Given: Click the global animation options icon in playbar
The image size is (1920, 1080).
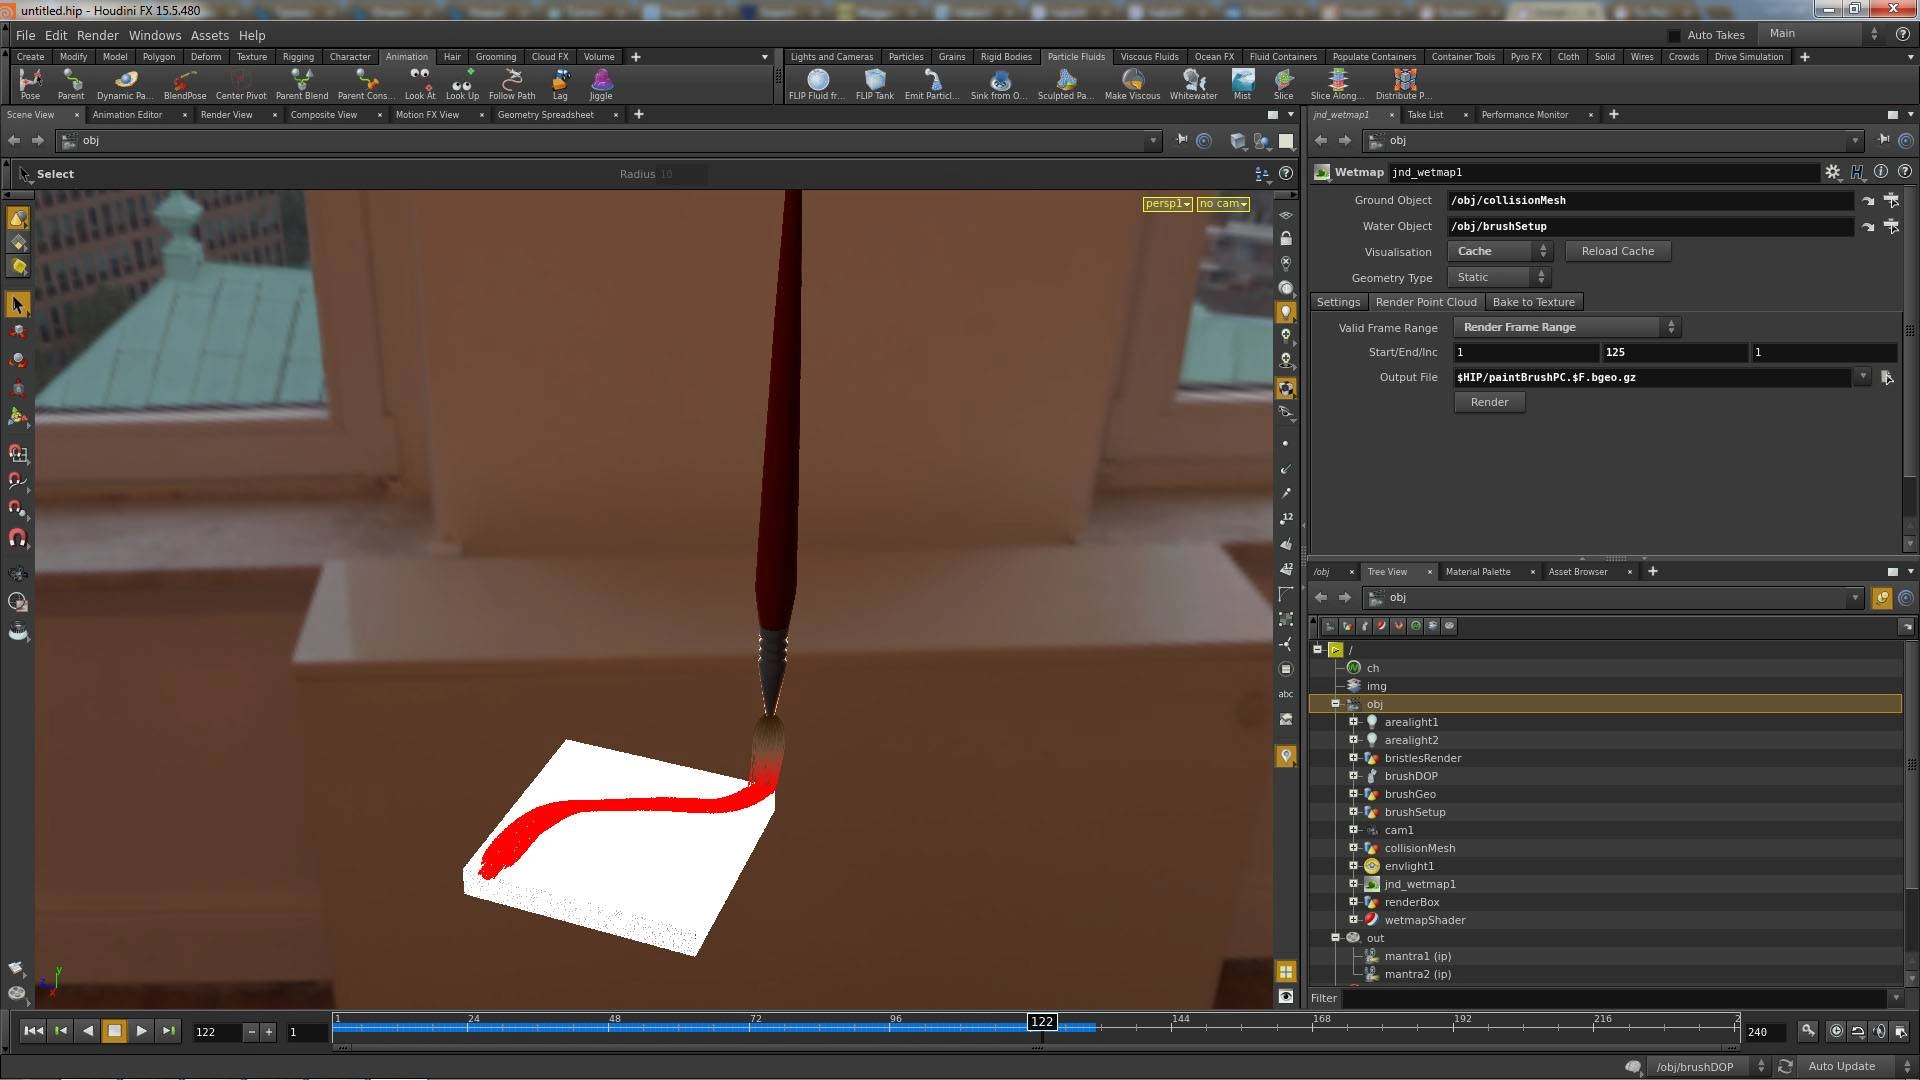Looking at the screenshot, I should 1900,1031.
